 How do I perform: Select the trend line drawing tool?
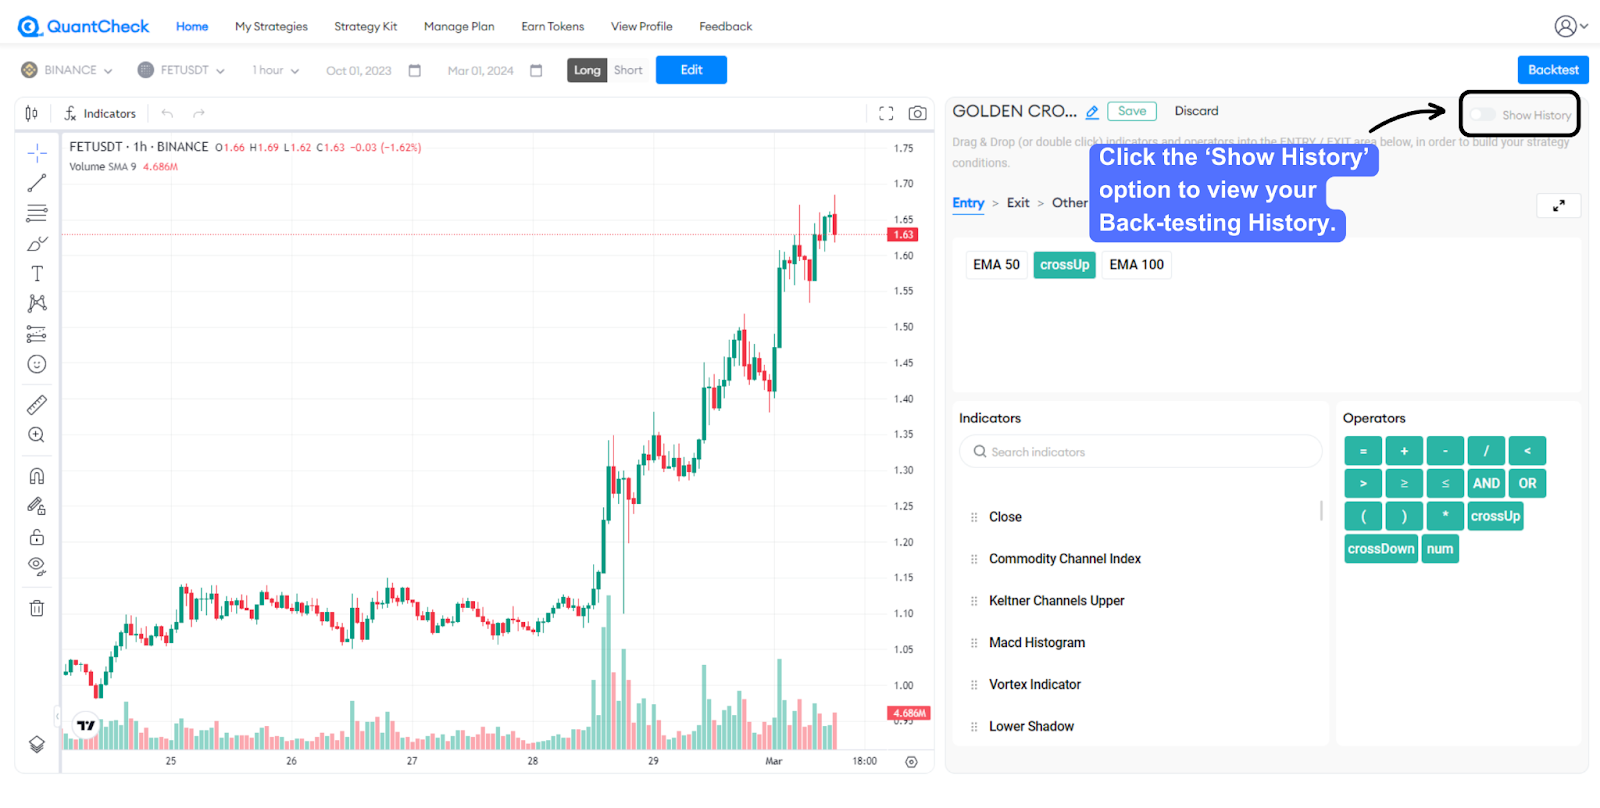tap(37, 183)
